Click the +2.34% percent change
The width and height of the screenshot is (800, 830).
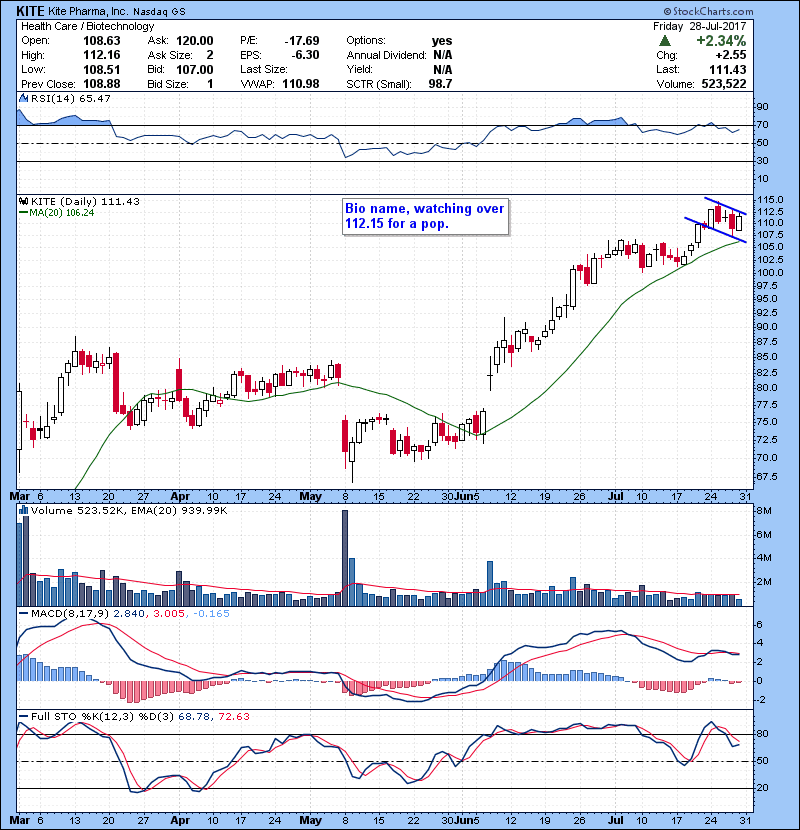tap(721, 41)
